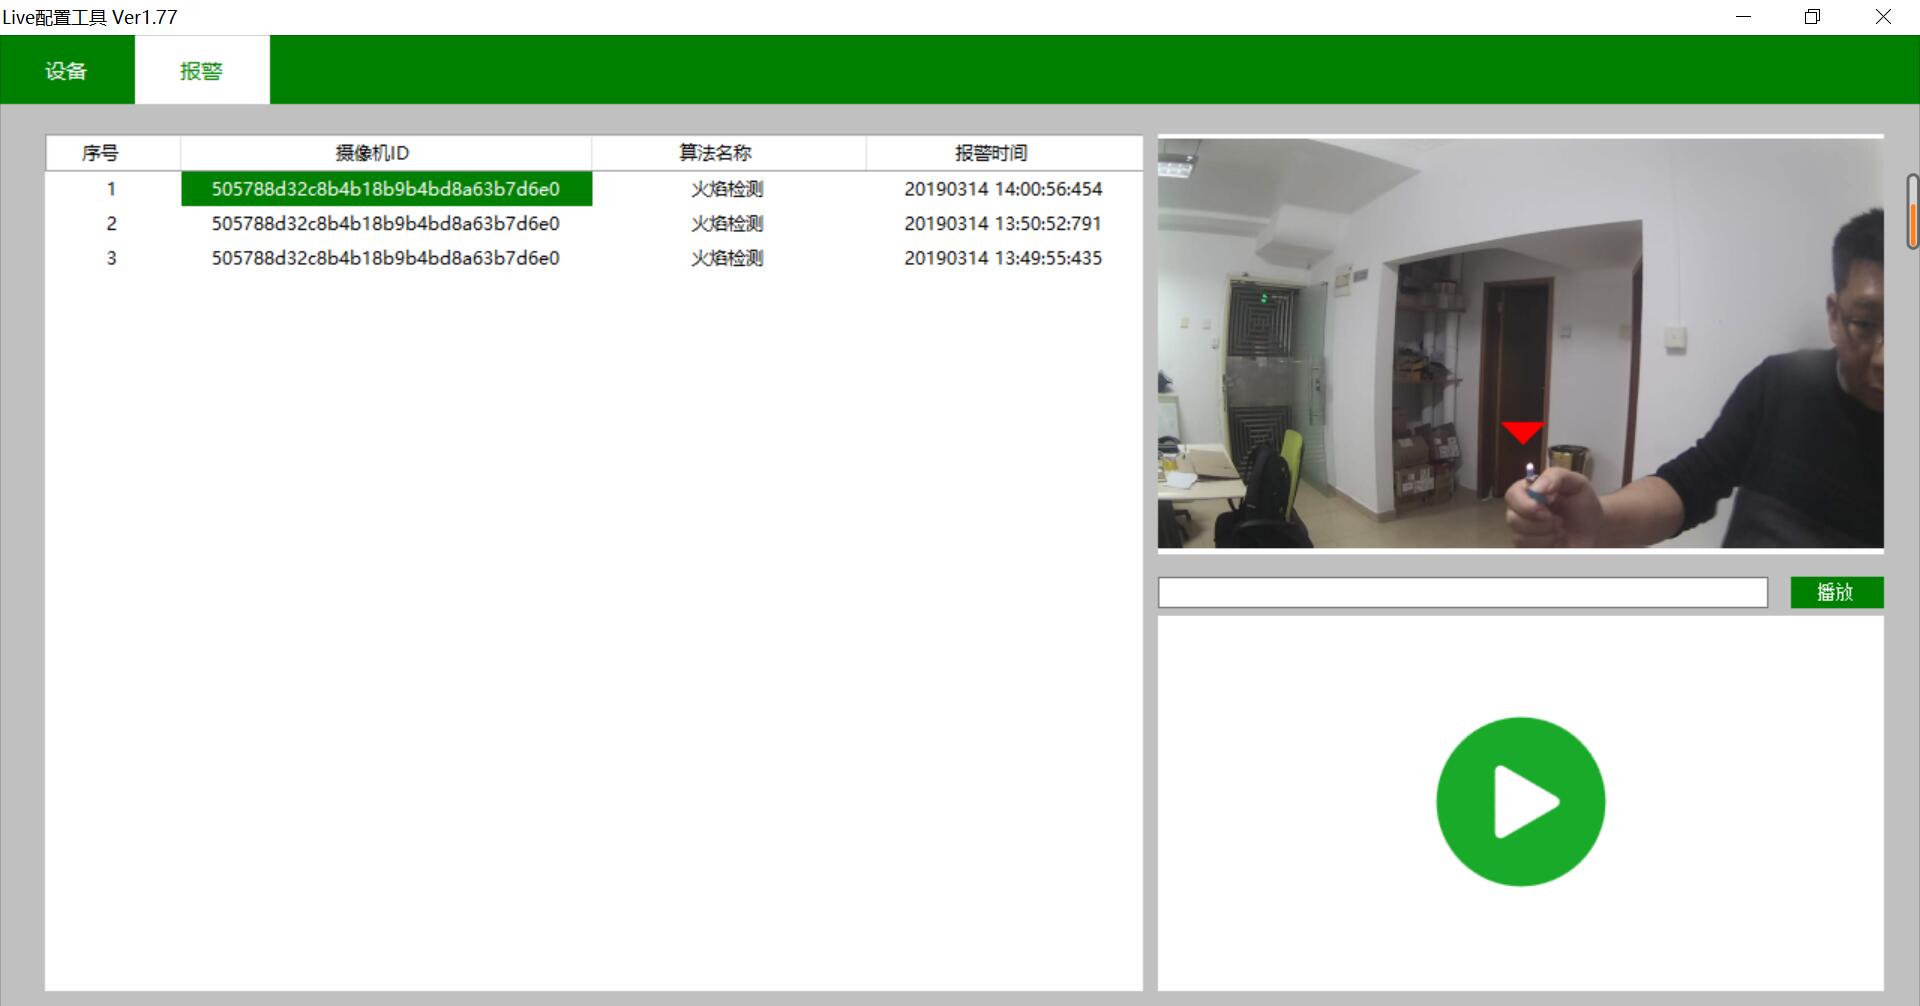The image size is (1920, 1006).
Task: Minimize the Live配置工具 window
Action: click(1744, 17)
